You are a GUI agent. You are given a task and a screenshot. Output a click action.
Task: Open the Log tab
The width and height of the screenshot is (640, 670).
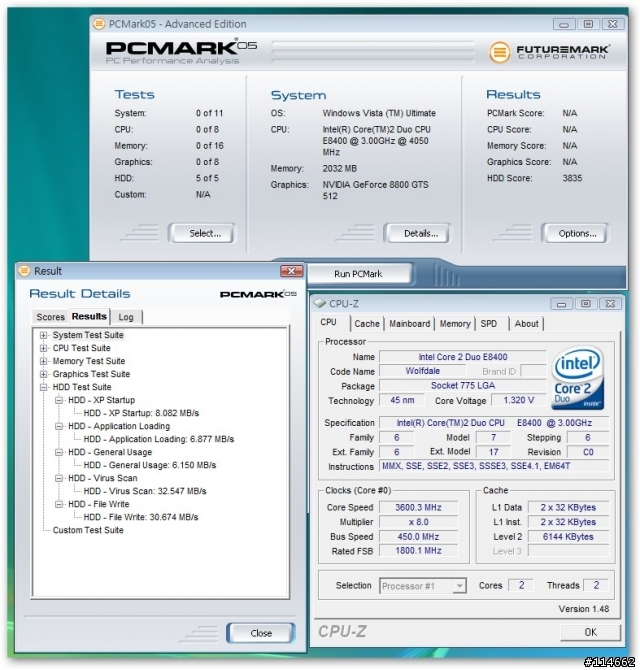(126, 317)
